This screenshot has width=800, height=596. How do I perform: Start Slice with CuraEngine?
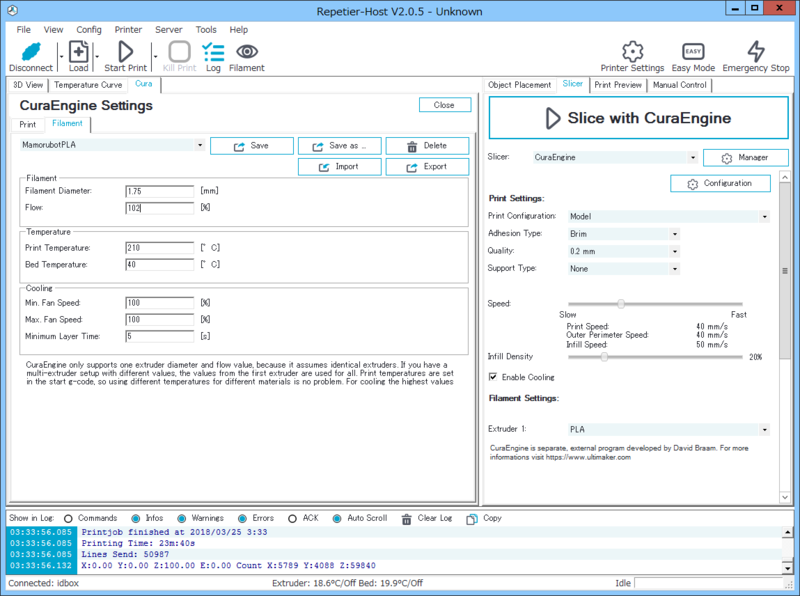click(639, 118)
